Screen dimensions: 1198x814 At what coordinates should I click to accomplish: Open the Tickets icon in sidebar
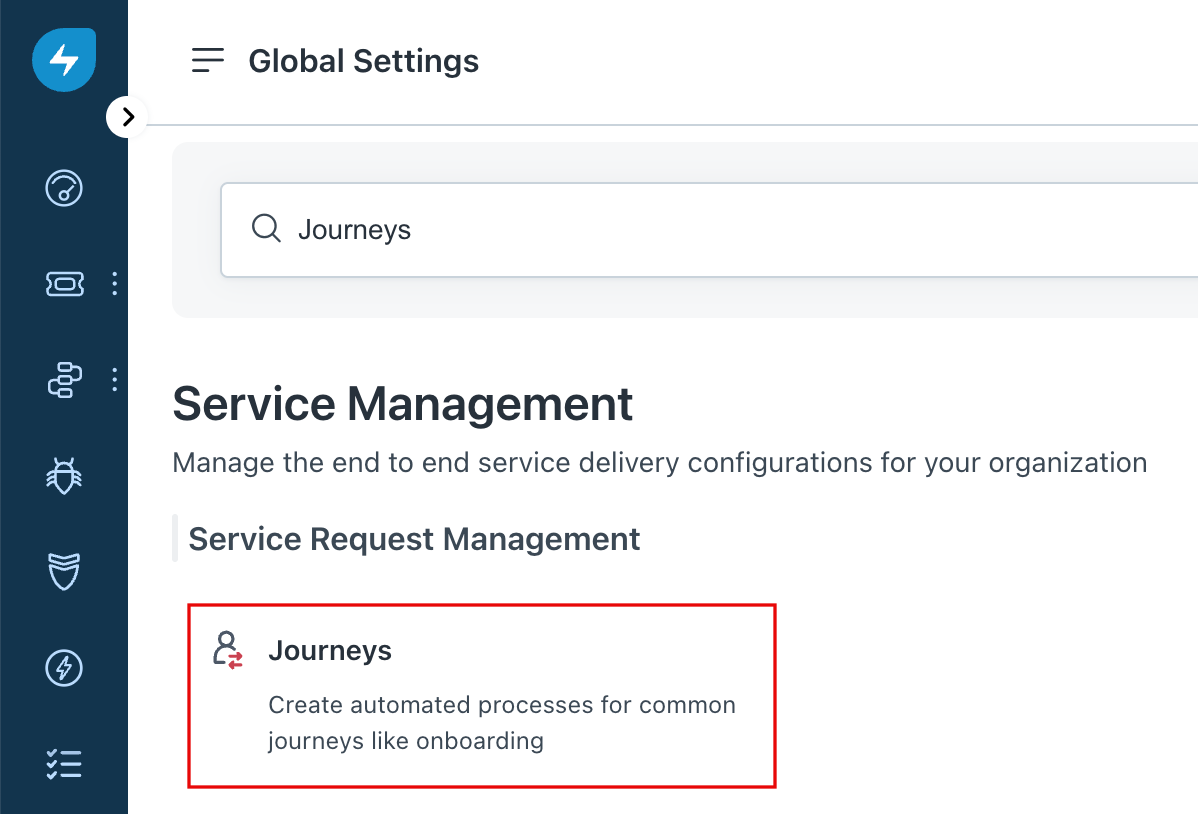tap(65, 284)
